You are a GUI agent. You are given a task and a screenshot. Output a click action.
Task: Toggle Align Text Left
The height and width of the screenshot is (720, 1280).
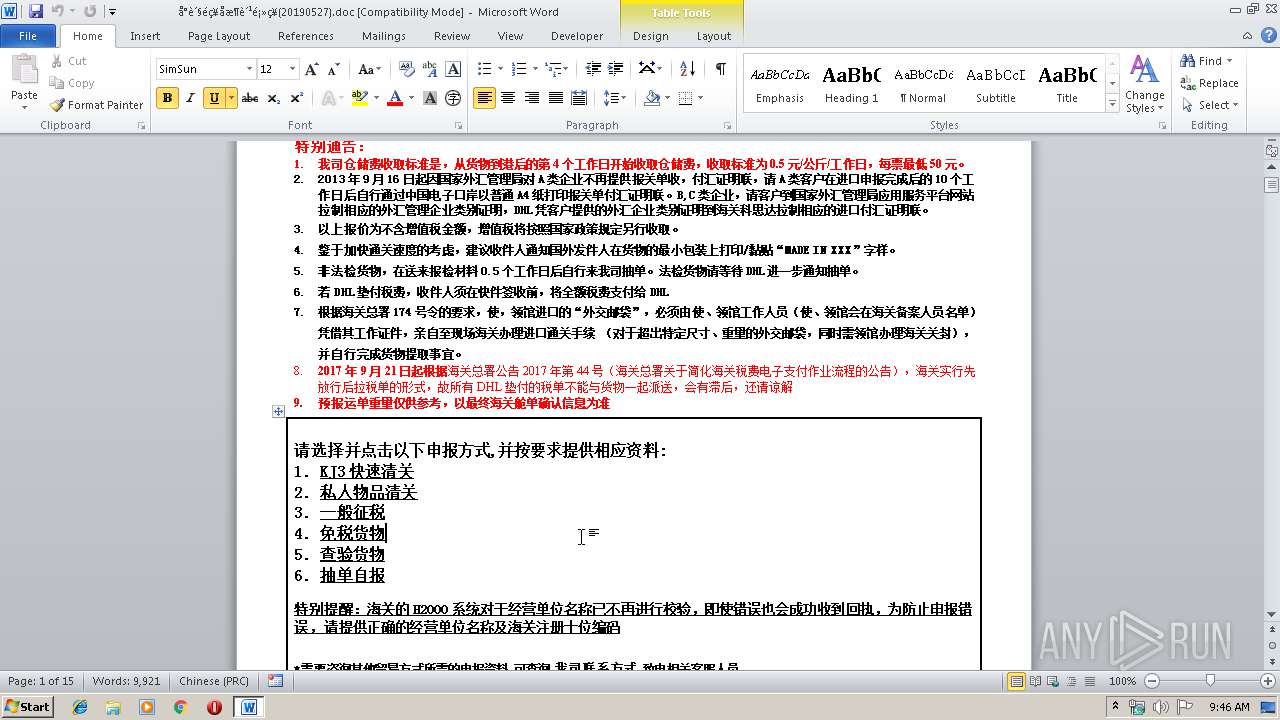485,98
